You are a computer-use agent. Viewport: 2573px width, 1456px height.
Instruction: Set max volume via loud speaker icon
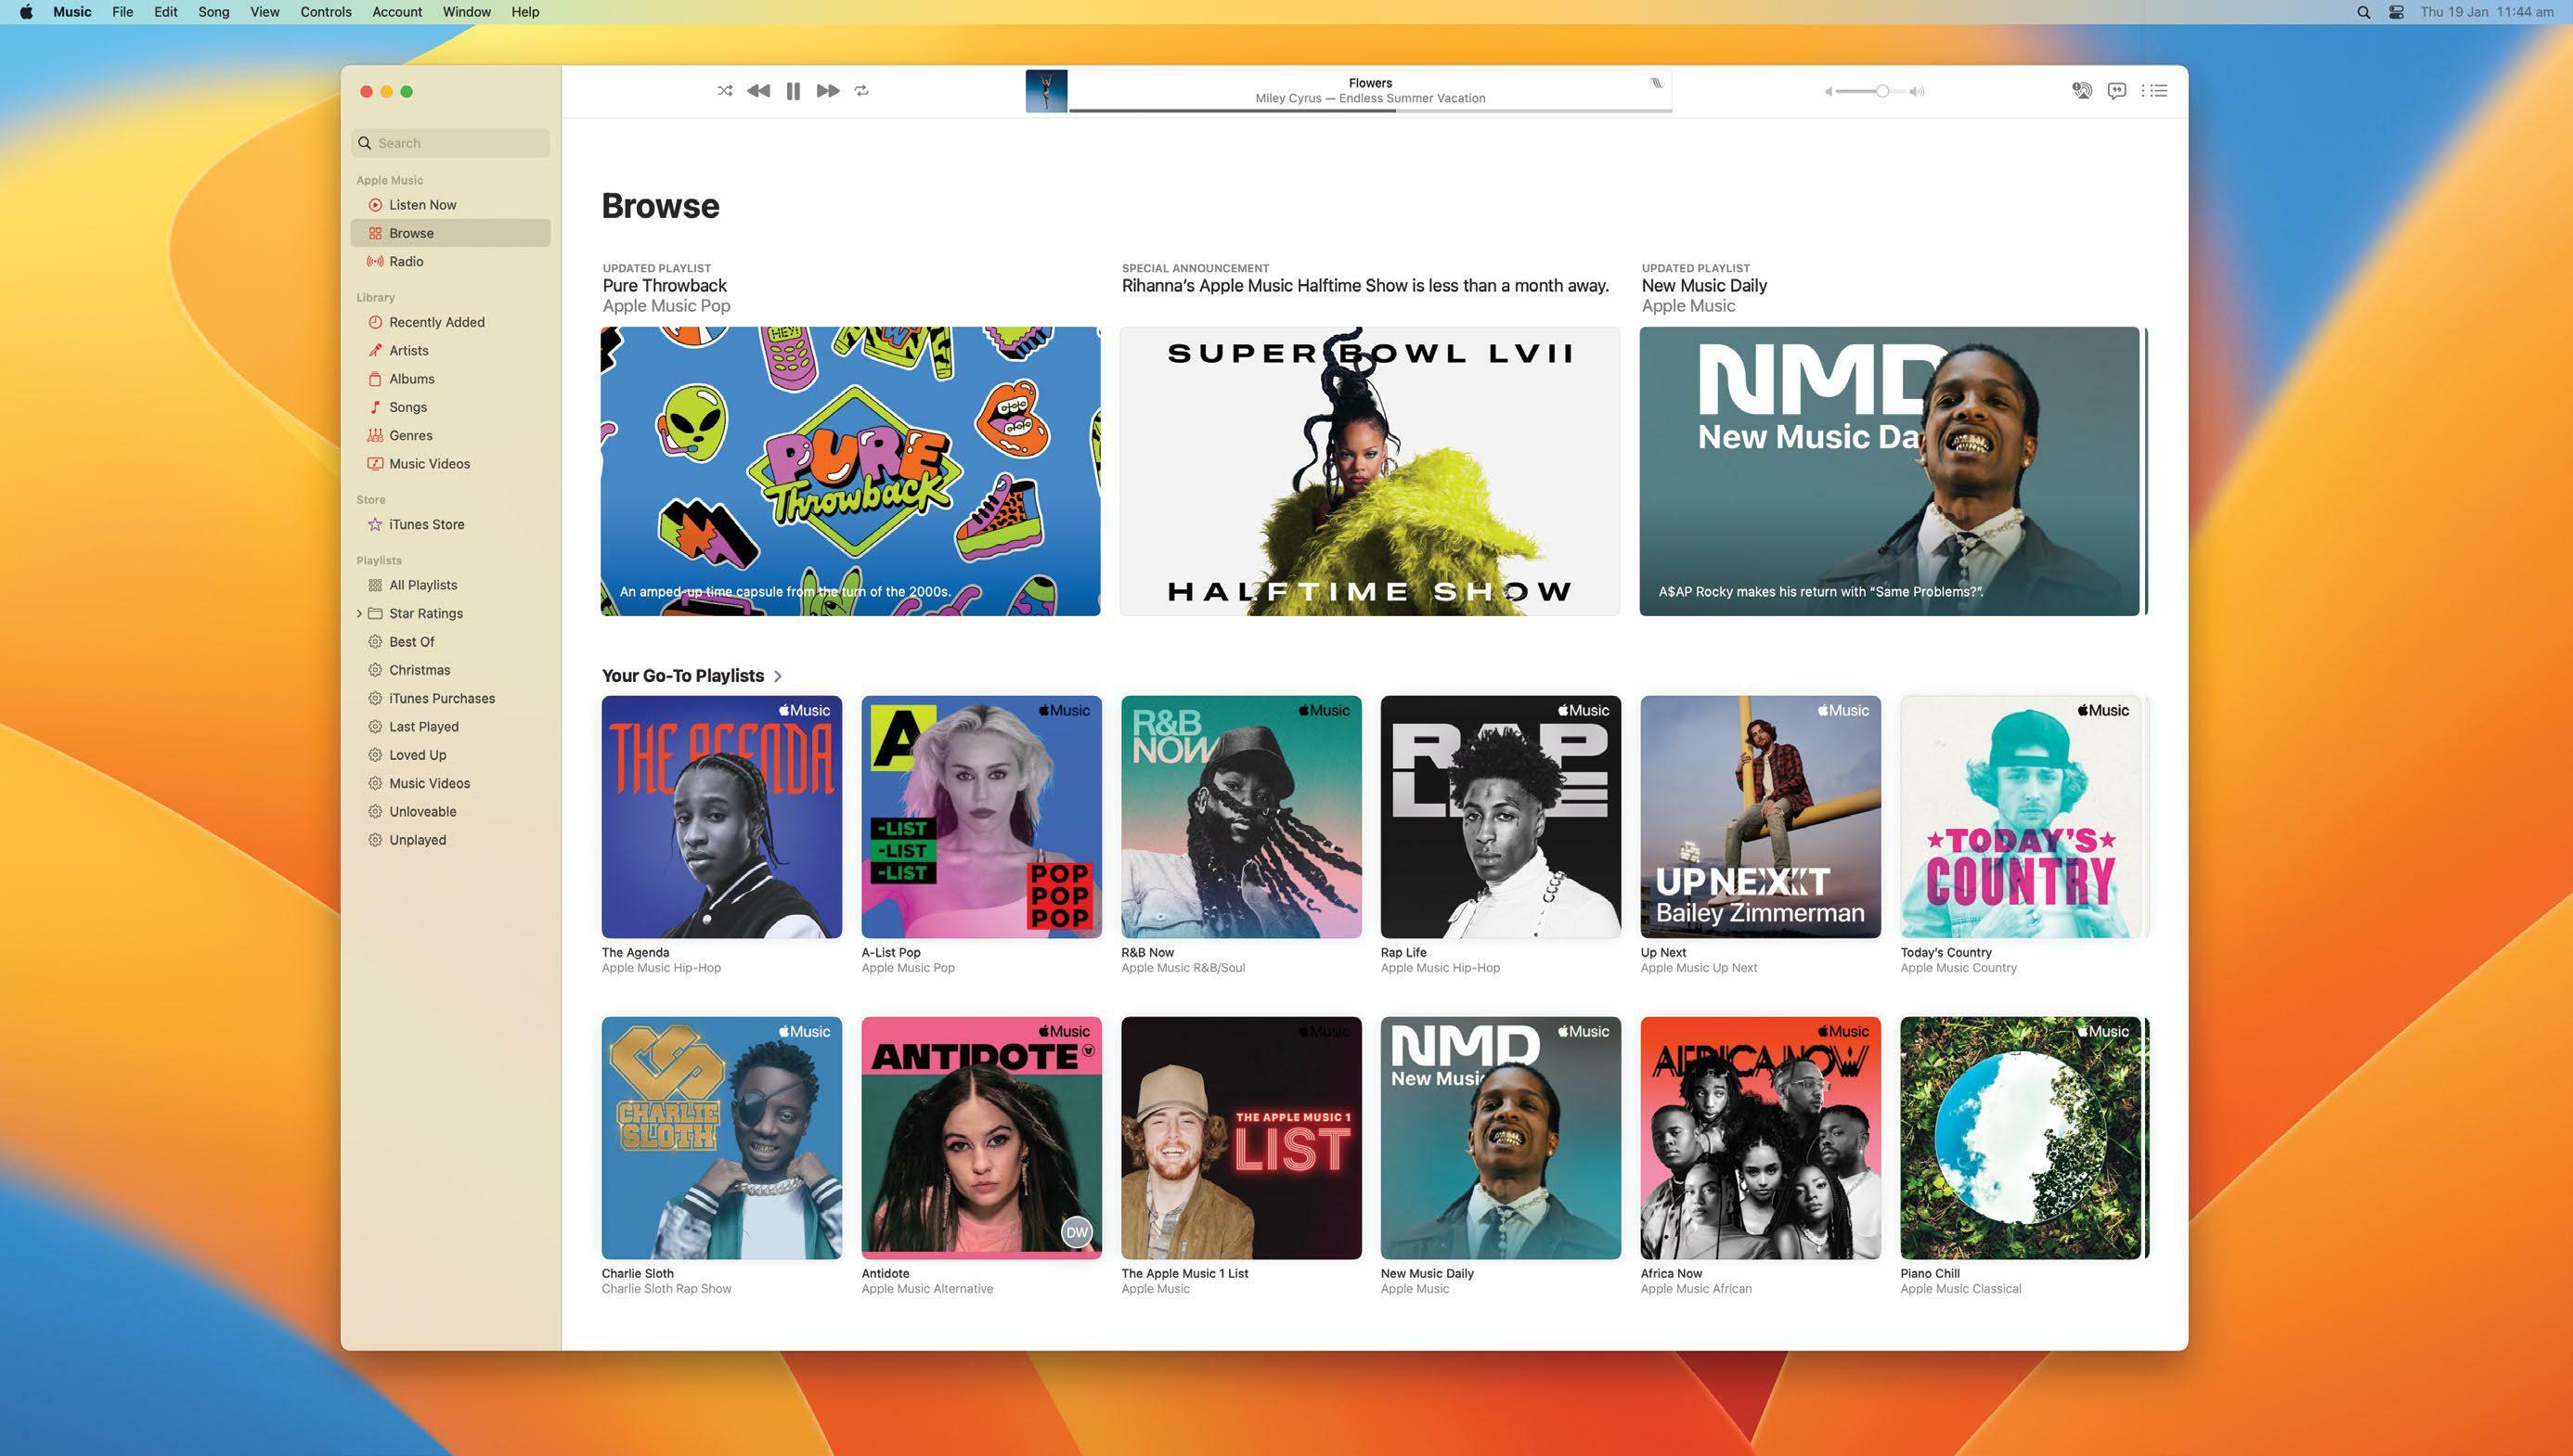1916,91
